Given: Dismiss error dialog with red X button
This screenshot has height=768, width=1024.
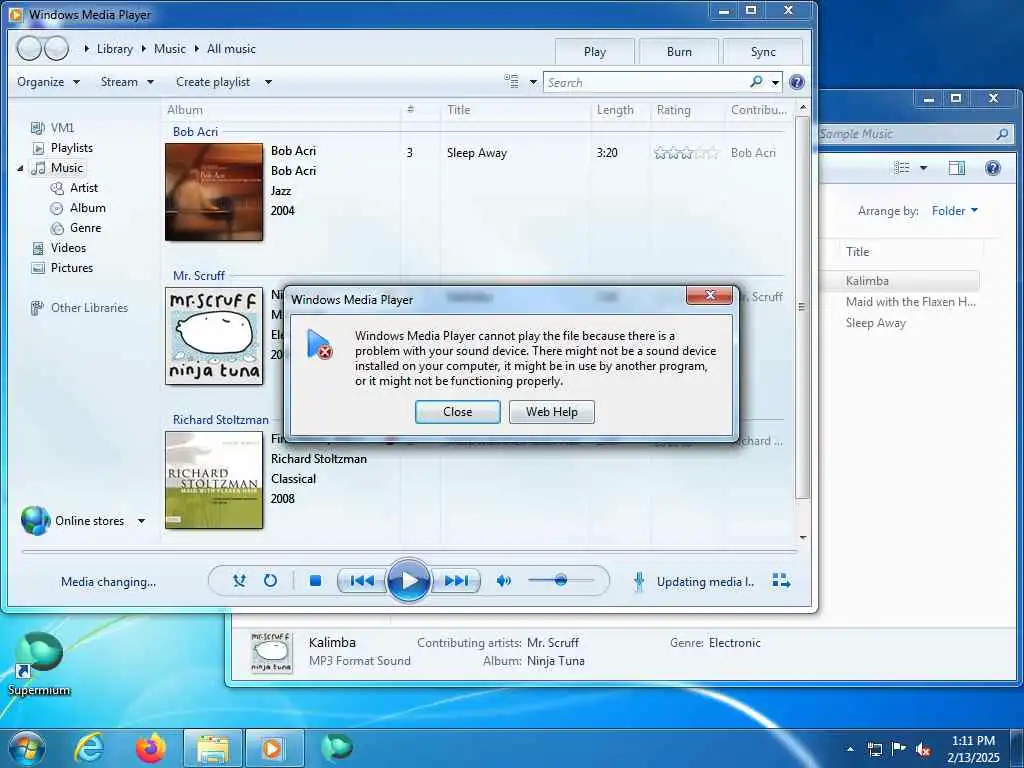Looking at the screenshot, I should click(x=711, y=296).
